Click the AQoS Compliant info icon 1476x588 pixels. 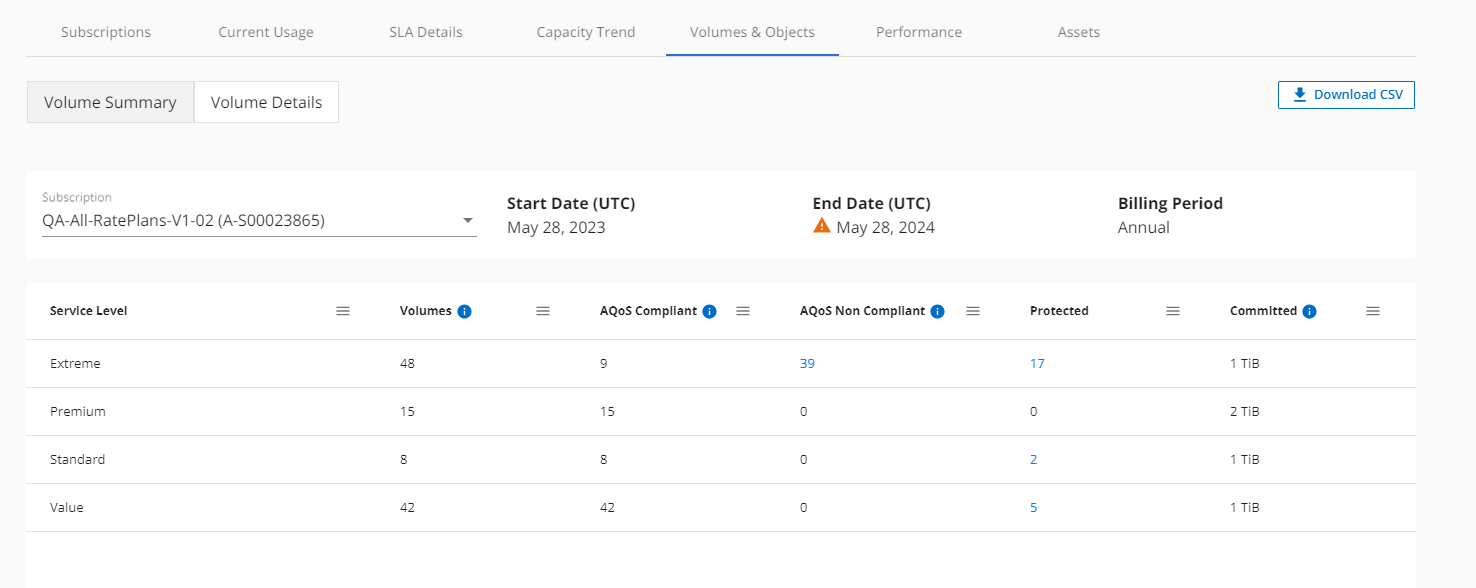pyautogui.click(x=709, y=311)
